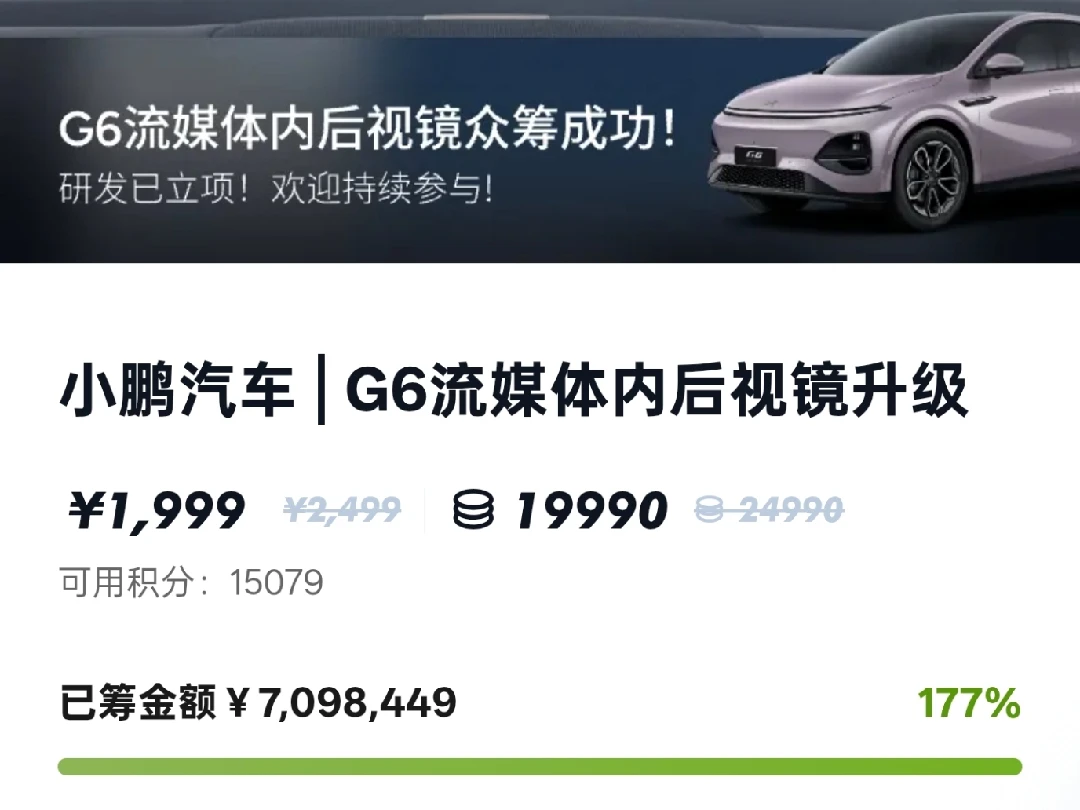Tap the G6 license plate badge on car
1080x810 pixels.
coord(754,155)
